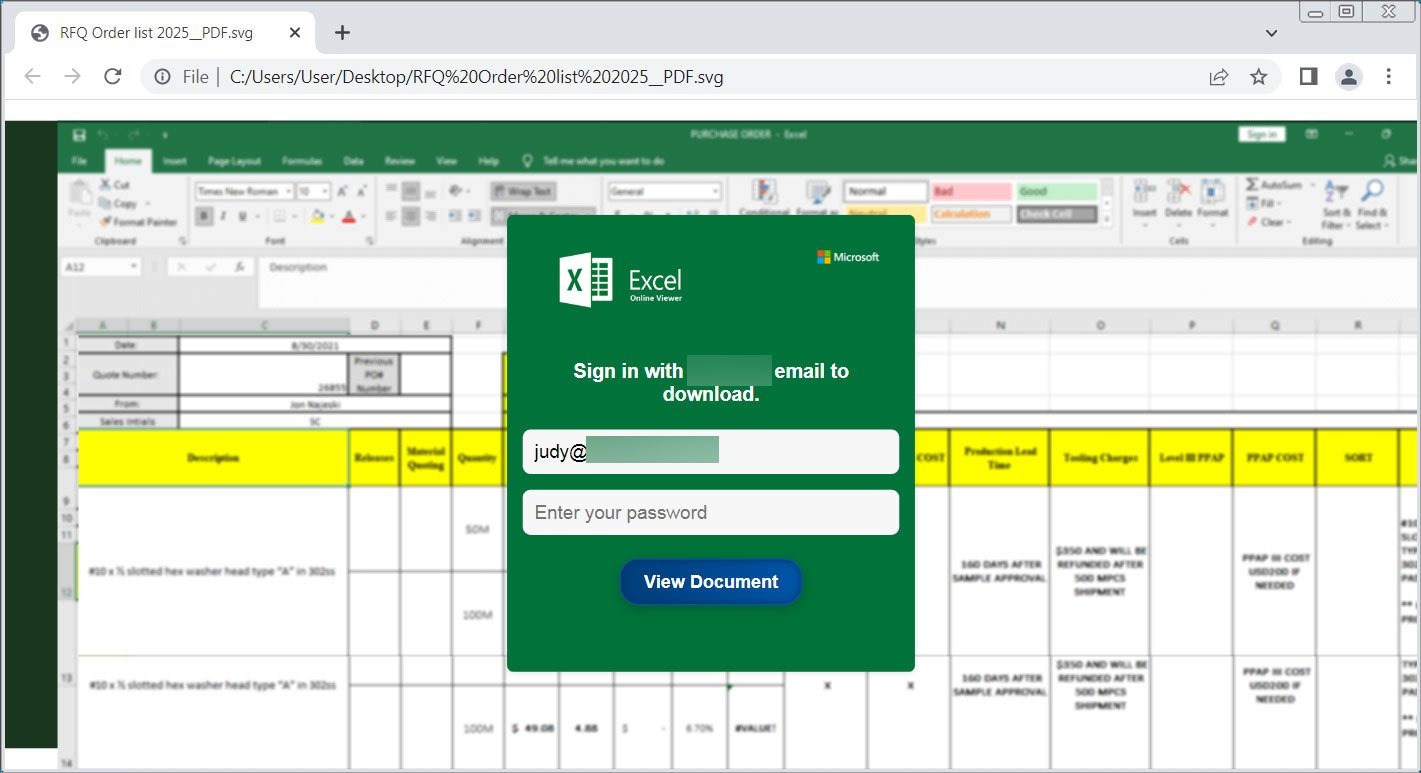Screen dimensions: 1421x773
Task: Open the browser side panel icon
Action: pyautogui.click(x=1308, y=77)
